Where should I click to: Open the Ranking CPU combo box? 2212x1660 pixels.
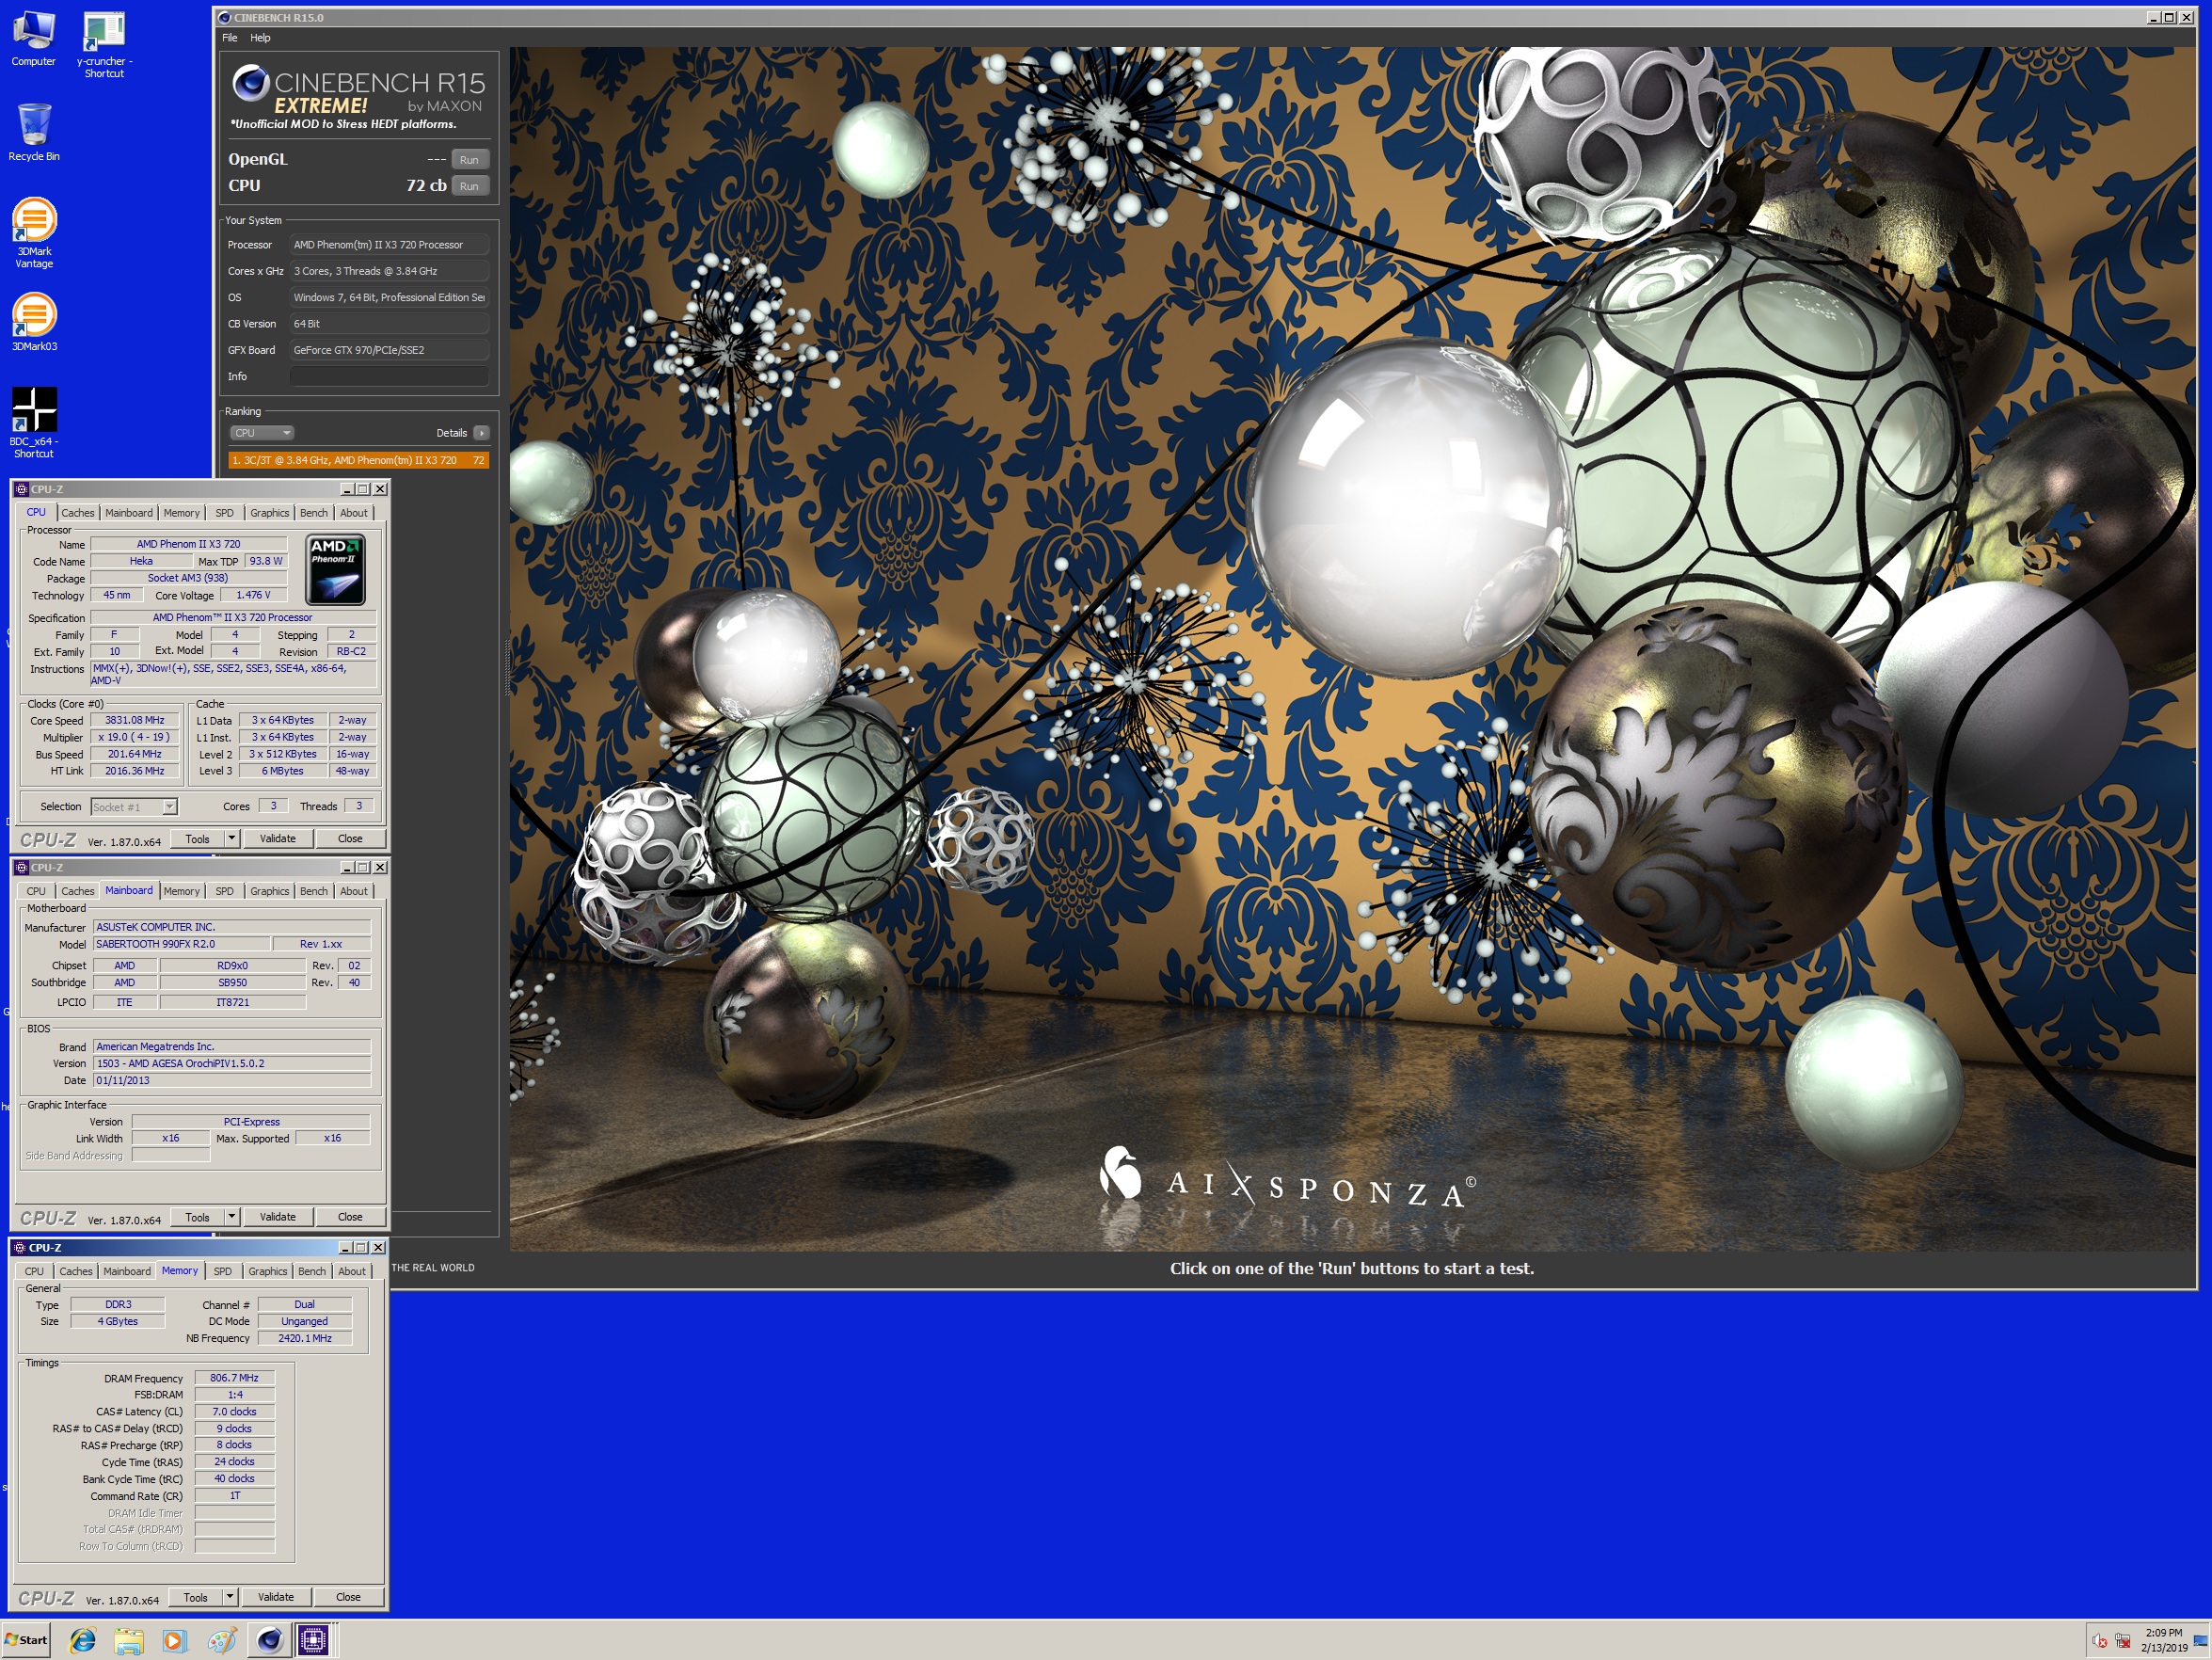(261, 433)
